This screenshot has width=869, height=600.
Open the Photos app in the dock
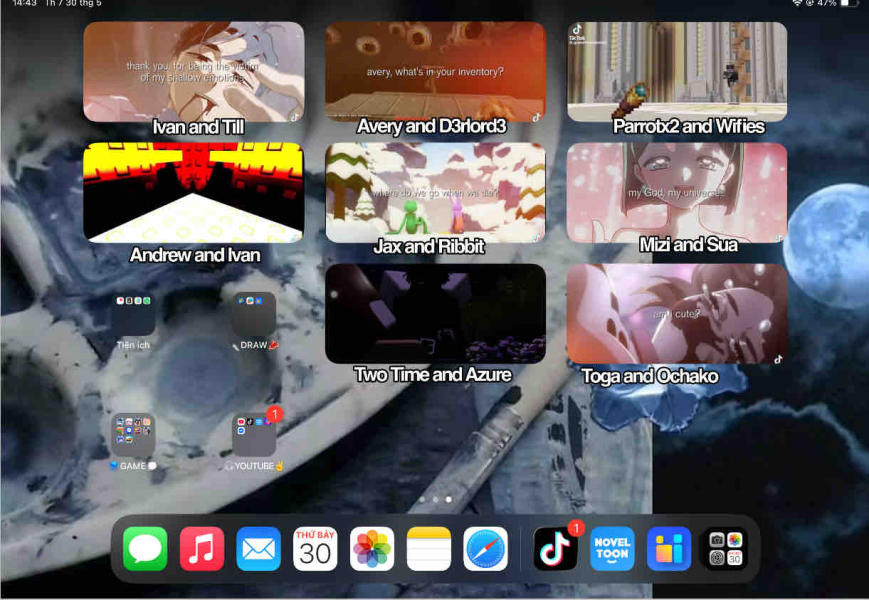[372, 548]
